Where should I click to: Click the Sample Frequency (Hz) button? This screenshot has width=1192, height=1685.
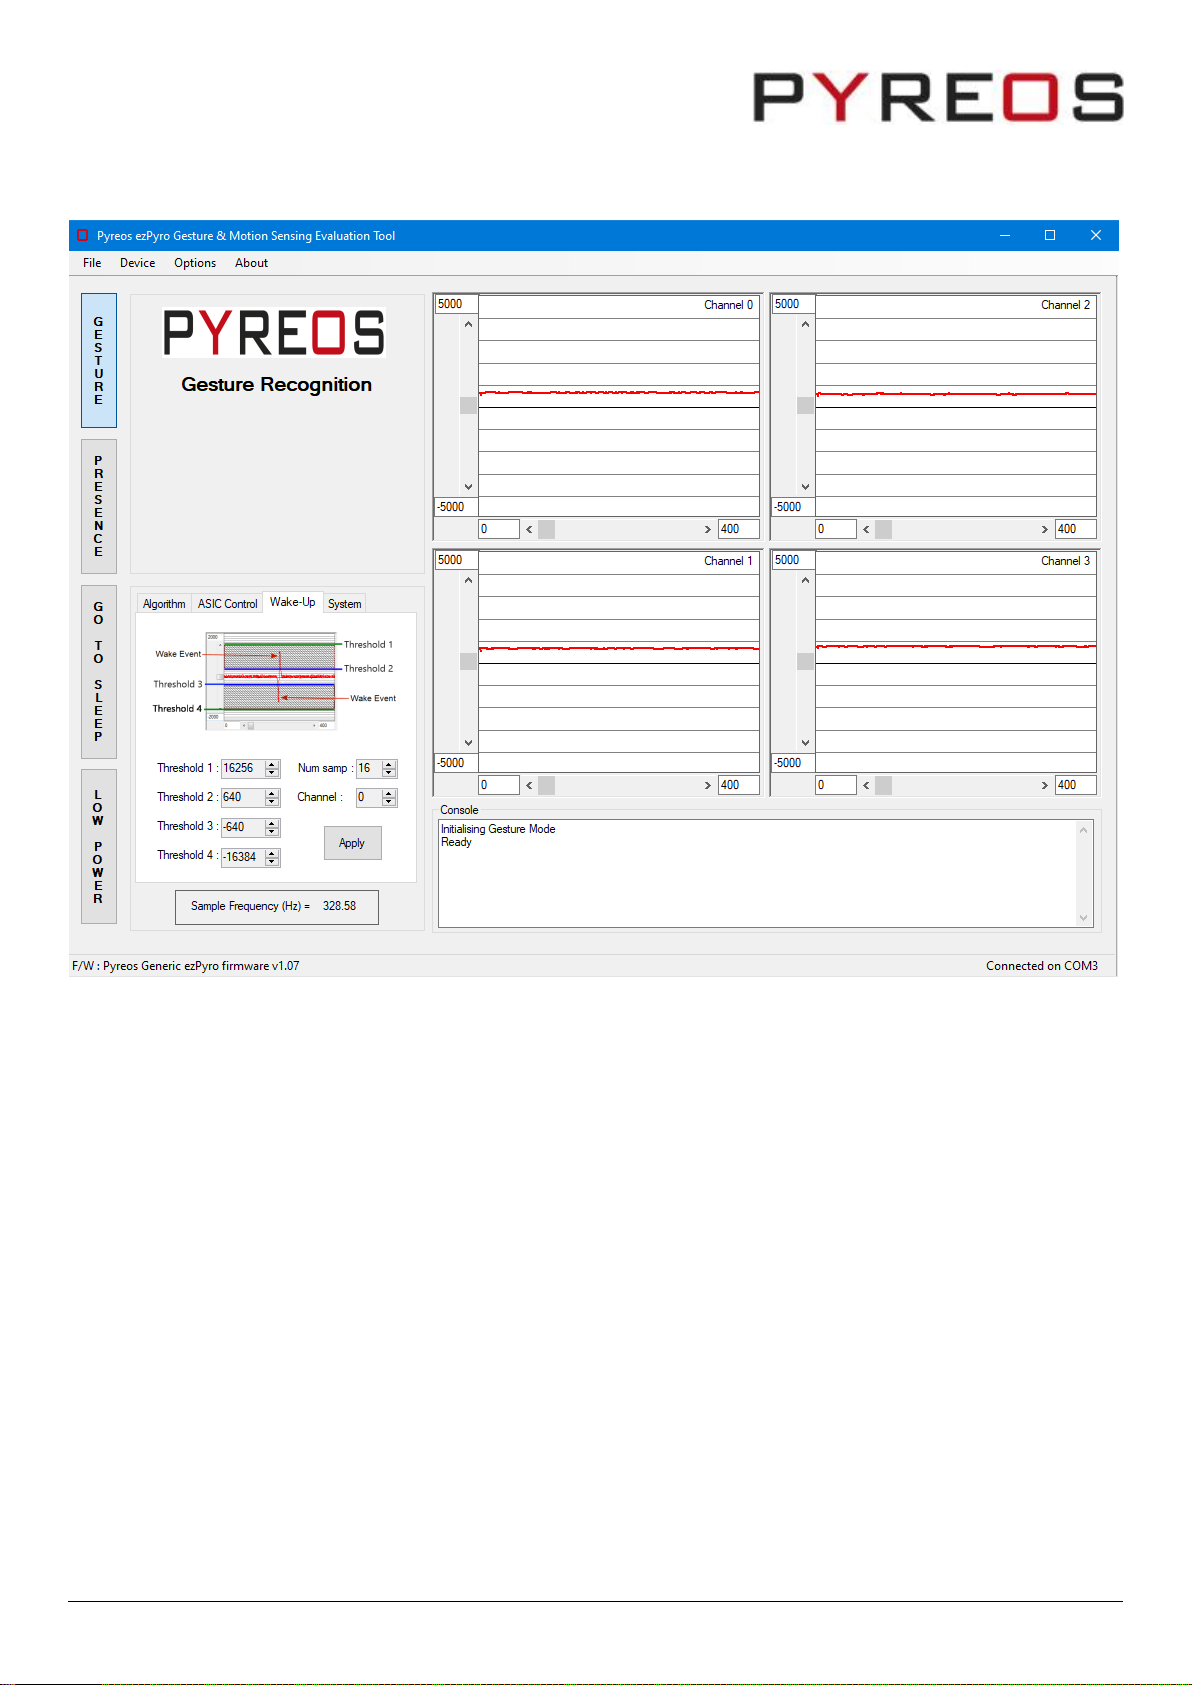(x=277, y=907)
